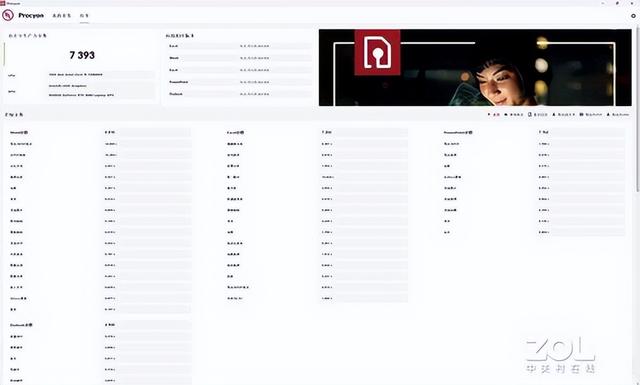Click the banner image of woman
The height and width of the screenshot is (385, 640).
pos(475,67)
